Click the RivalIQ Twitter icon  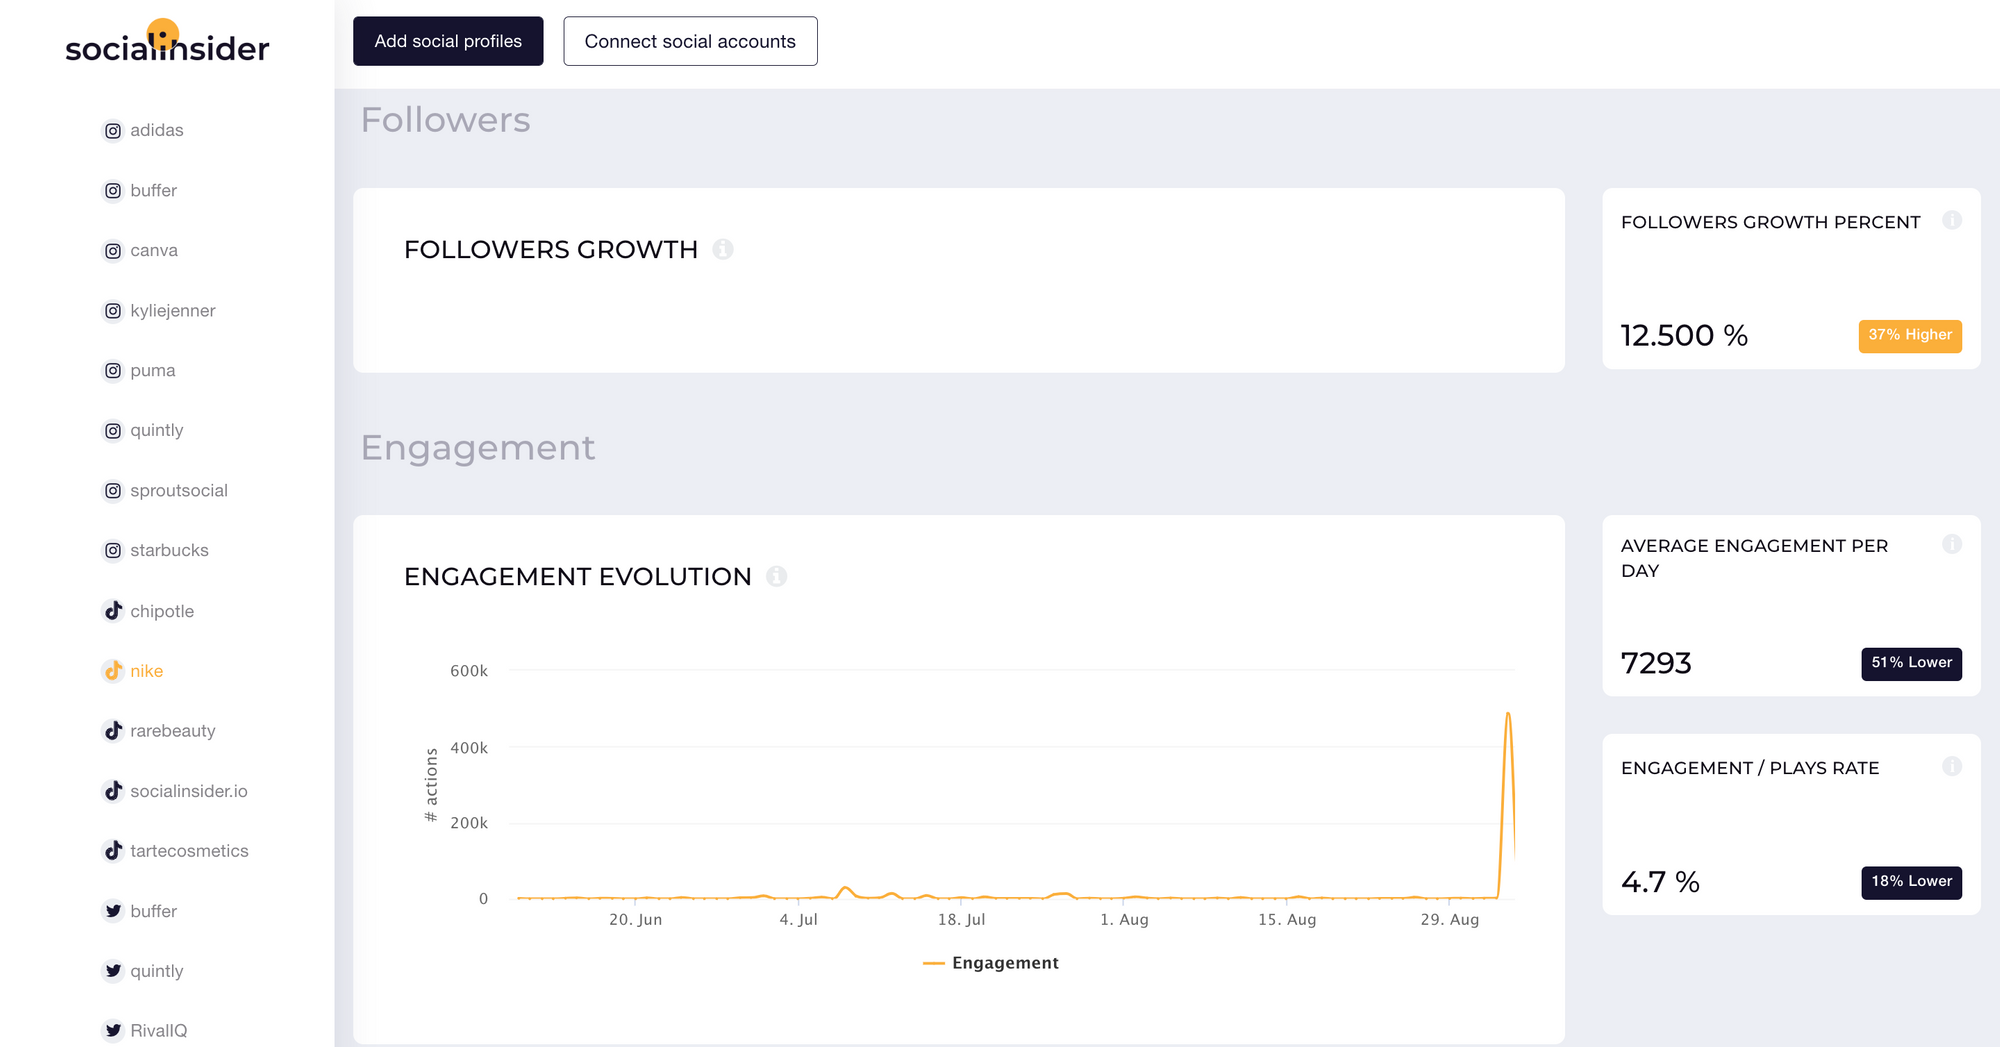pyautogui.click(x=113, y=1031)
